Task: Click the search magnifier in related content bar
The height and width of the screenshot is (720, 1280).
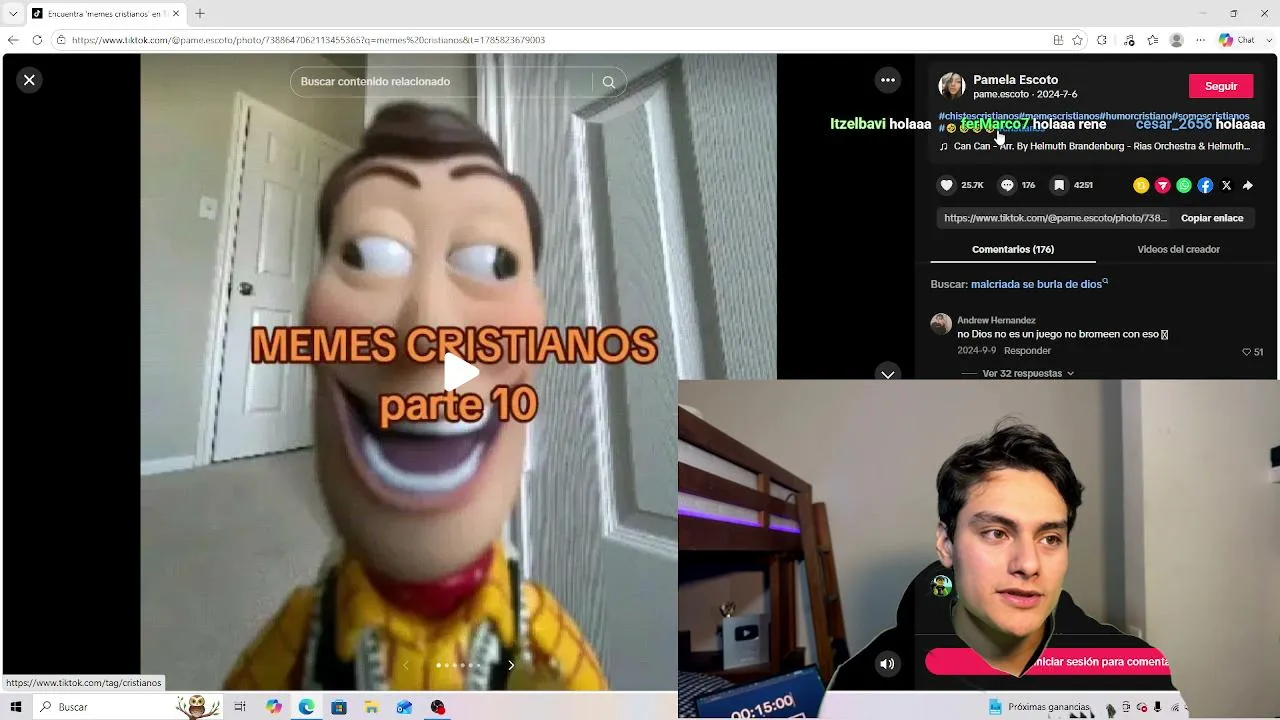Action: [x=608, y=82]
